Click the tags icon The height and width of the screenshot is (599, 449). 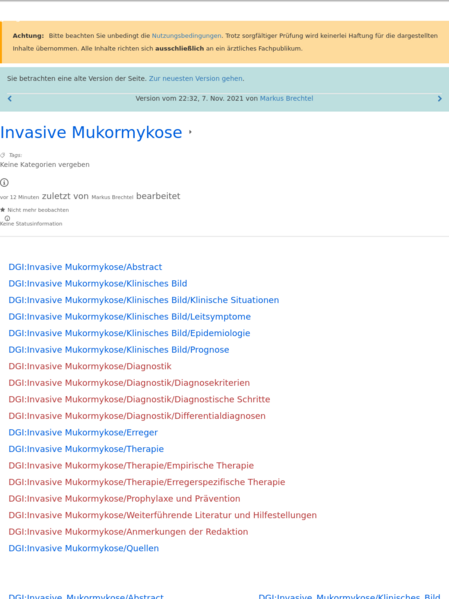point(3,155)
